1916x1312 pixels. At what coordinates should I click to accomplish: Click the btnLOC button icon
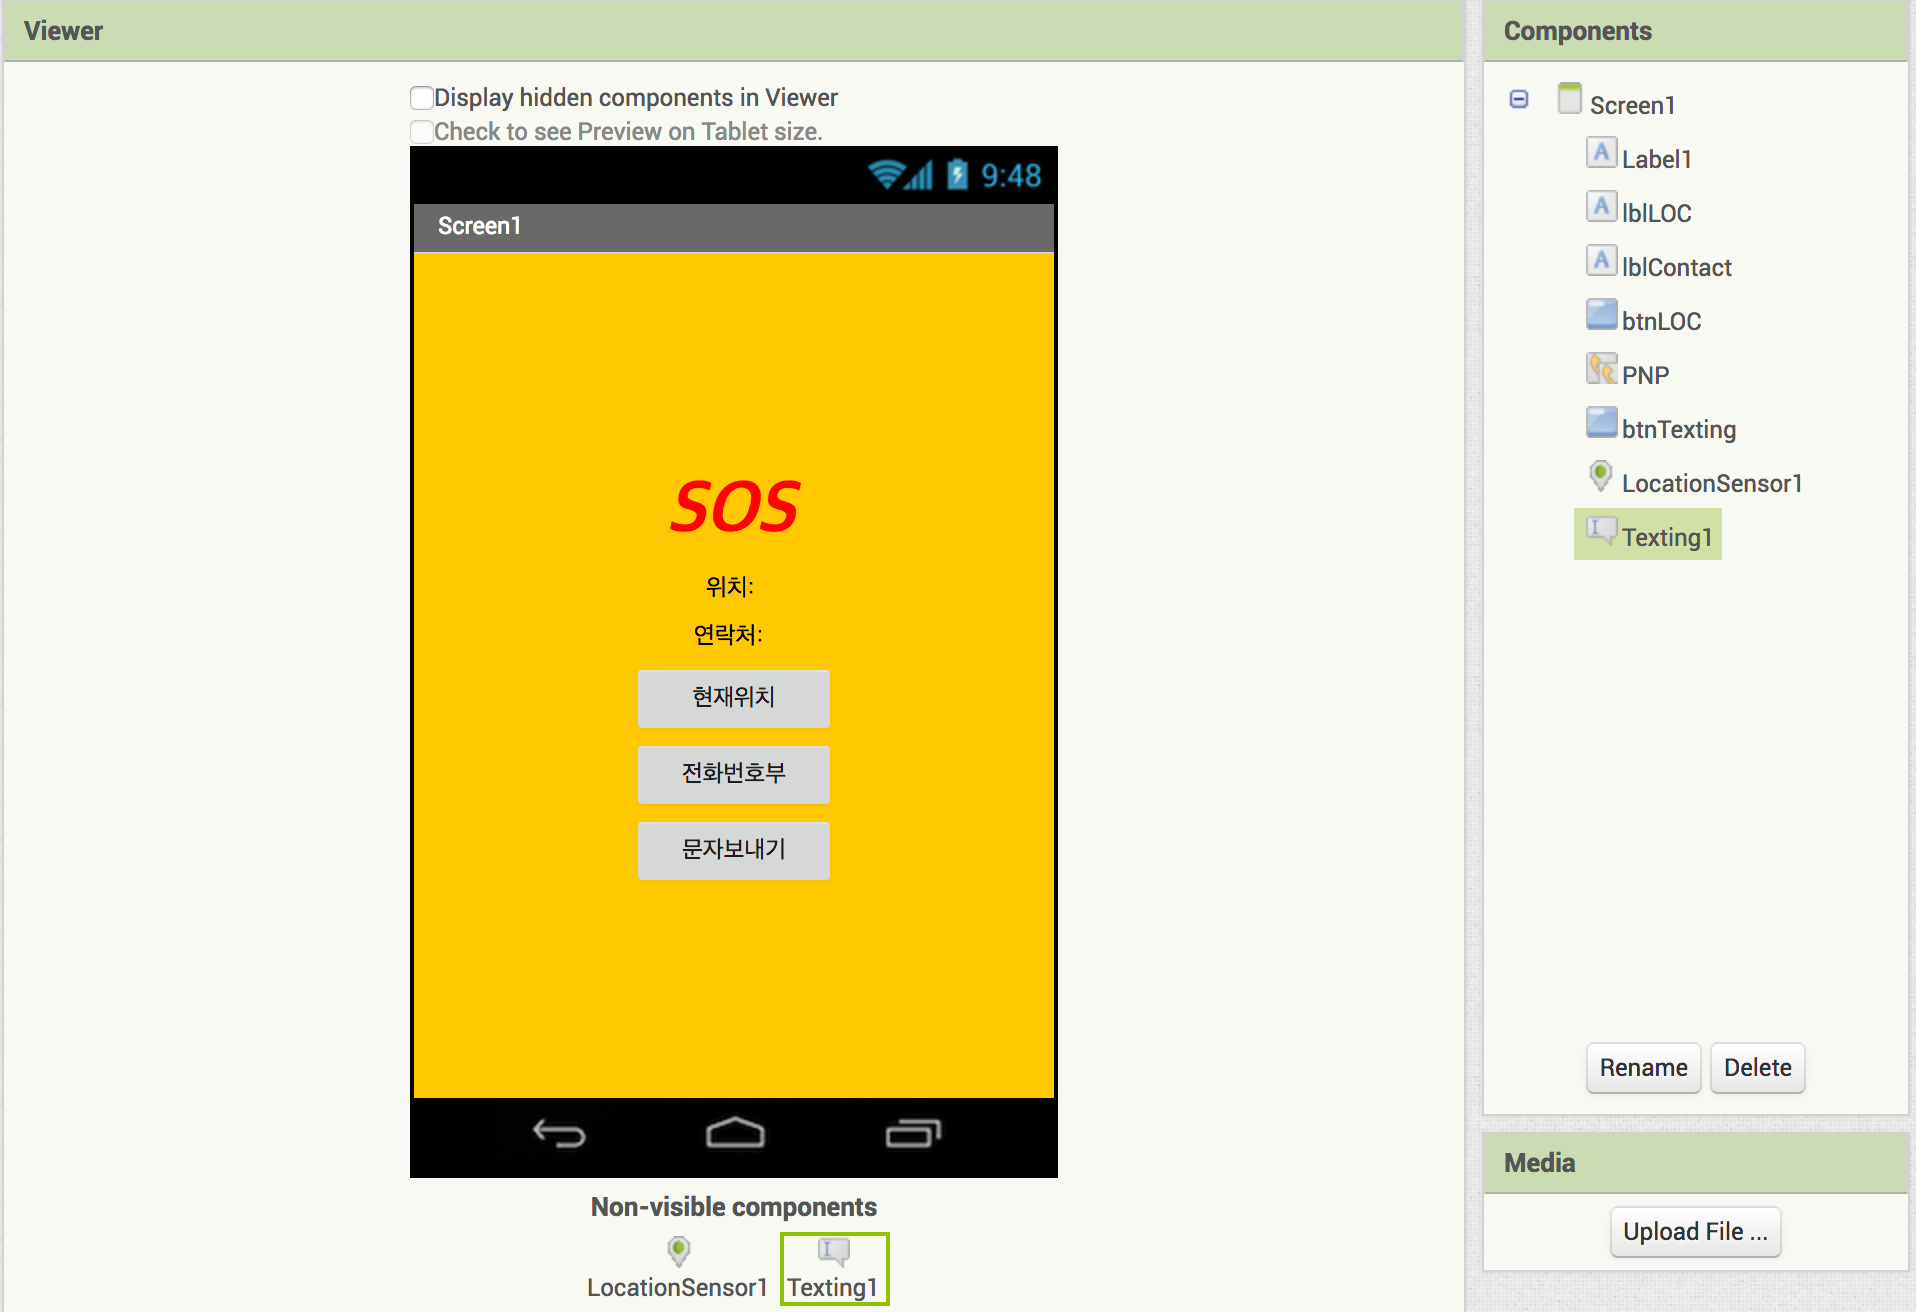pyautogui.click(x=1601, y=315)
